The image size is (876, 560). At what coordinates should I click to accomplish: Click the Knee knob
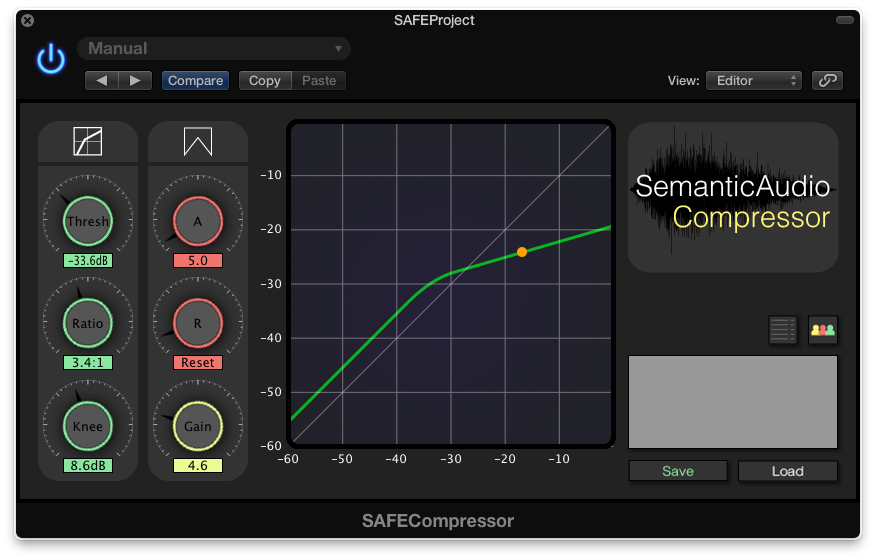point(88,426)
